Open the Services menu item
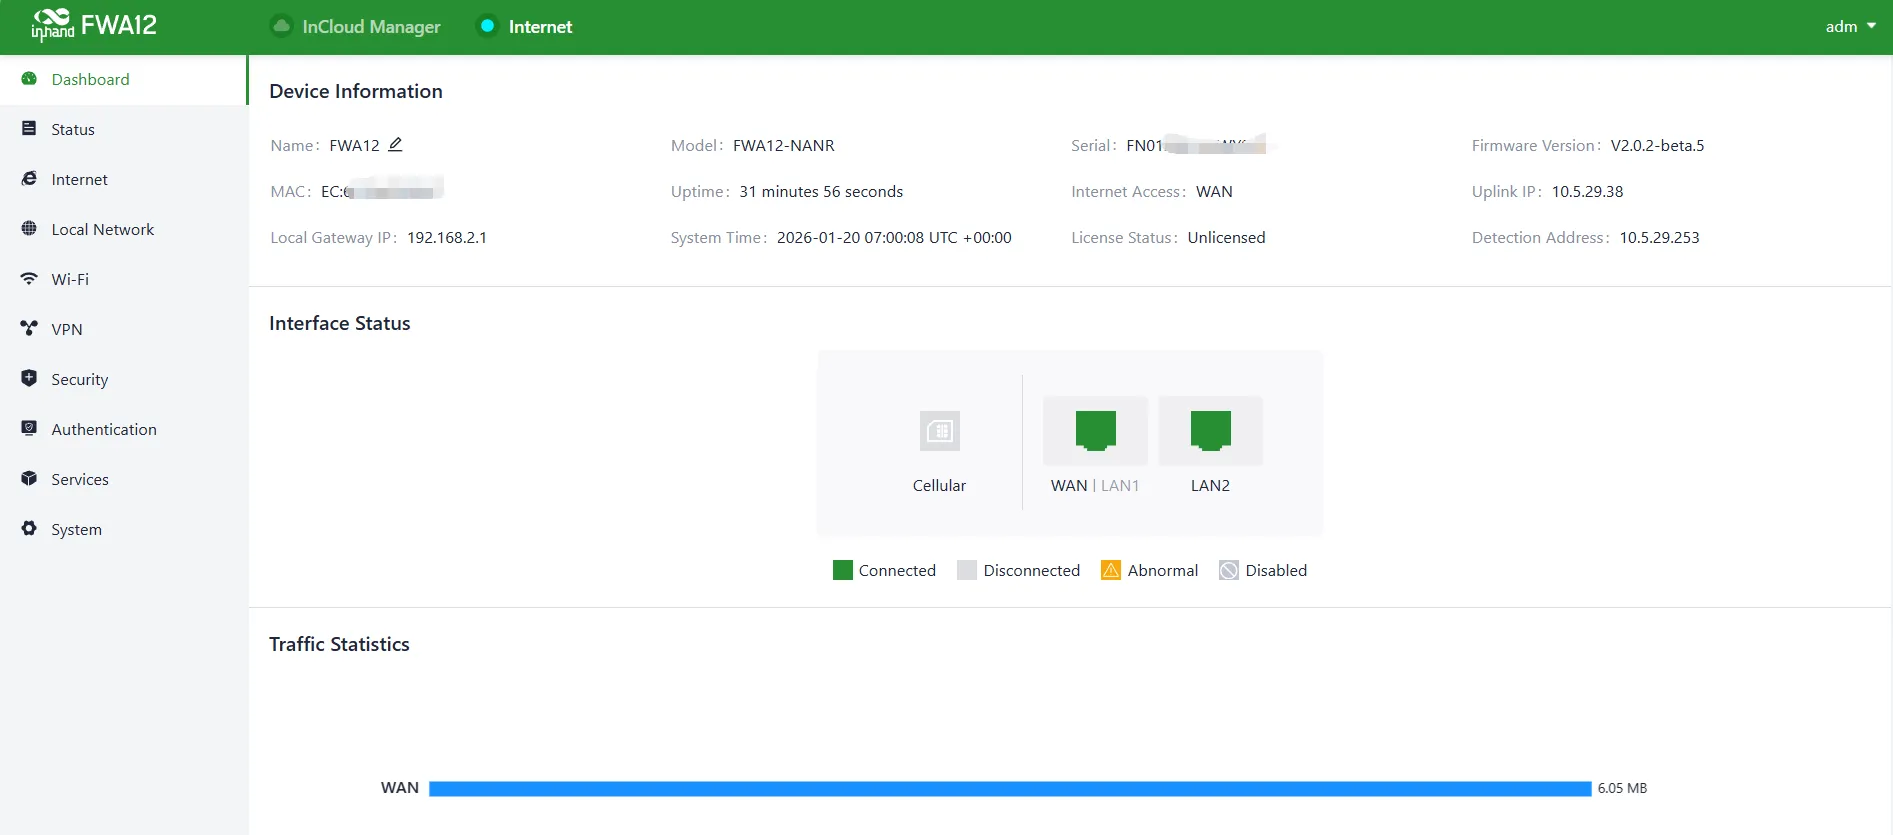The height and width of the screenshot is (835, 1893). pos(124,479)
